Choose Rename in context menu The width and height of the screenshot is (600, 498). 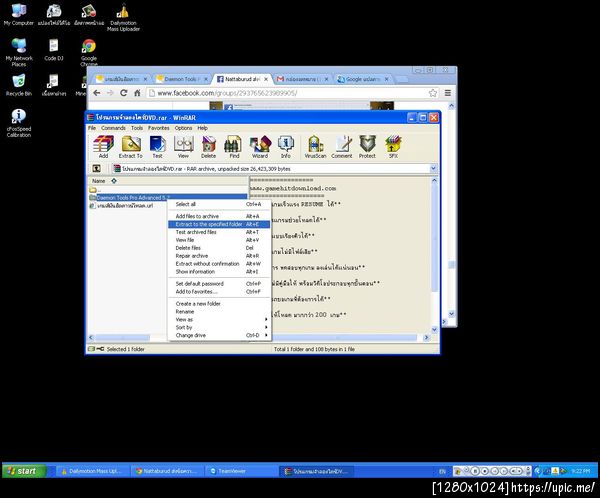pos(219,312)
